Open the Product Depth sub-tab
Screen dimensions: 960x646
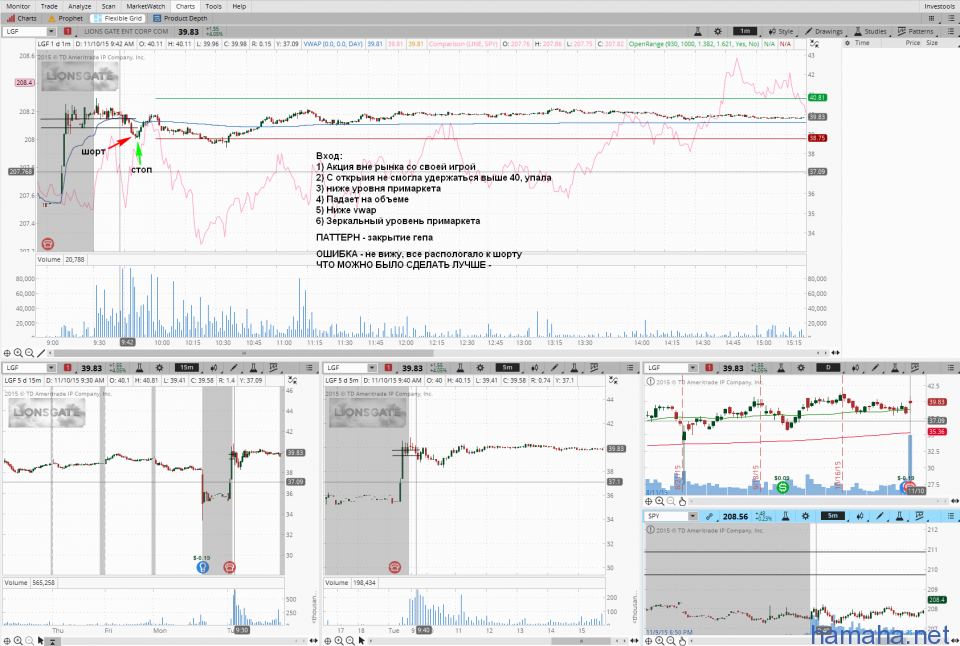(180, 18)
